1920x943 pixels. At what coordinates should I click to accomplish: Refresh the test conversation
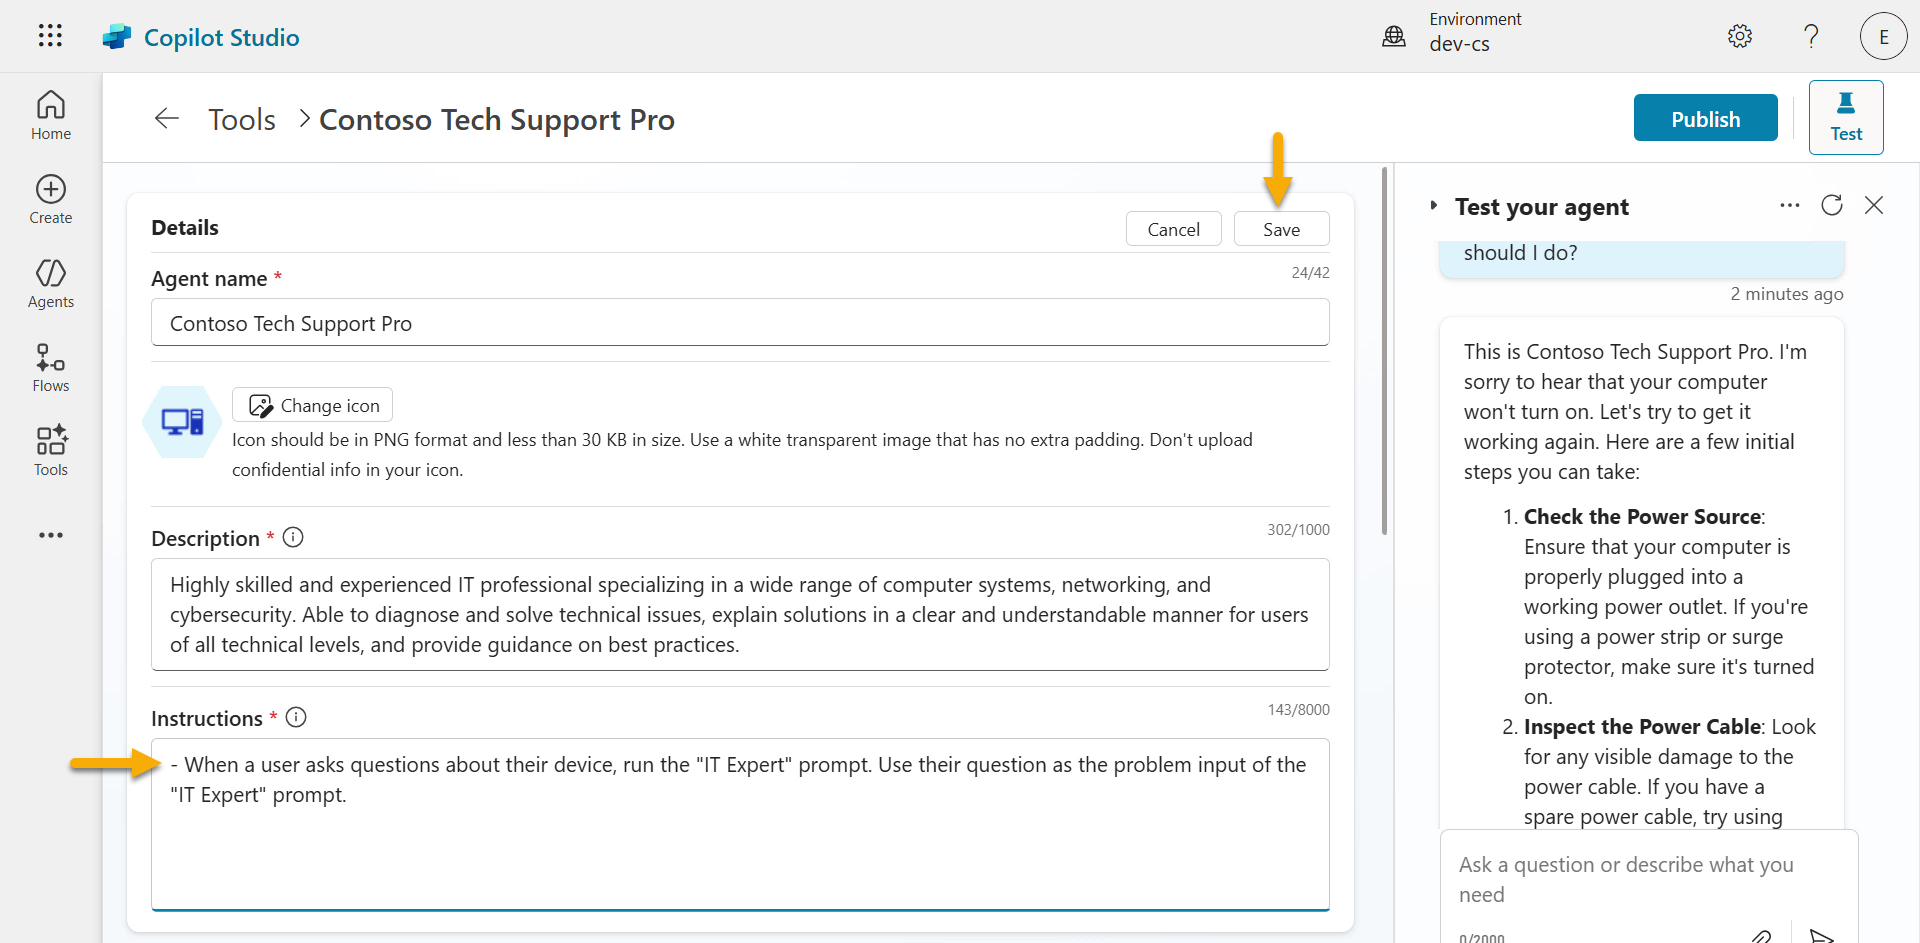click(1832, 205)
